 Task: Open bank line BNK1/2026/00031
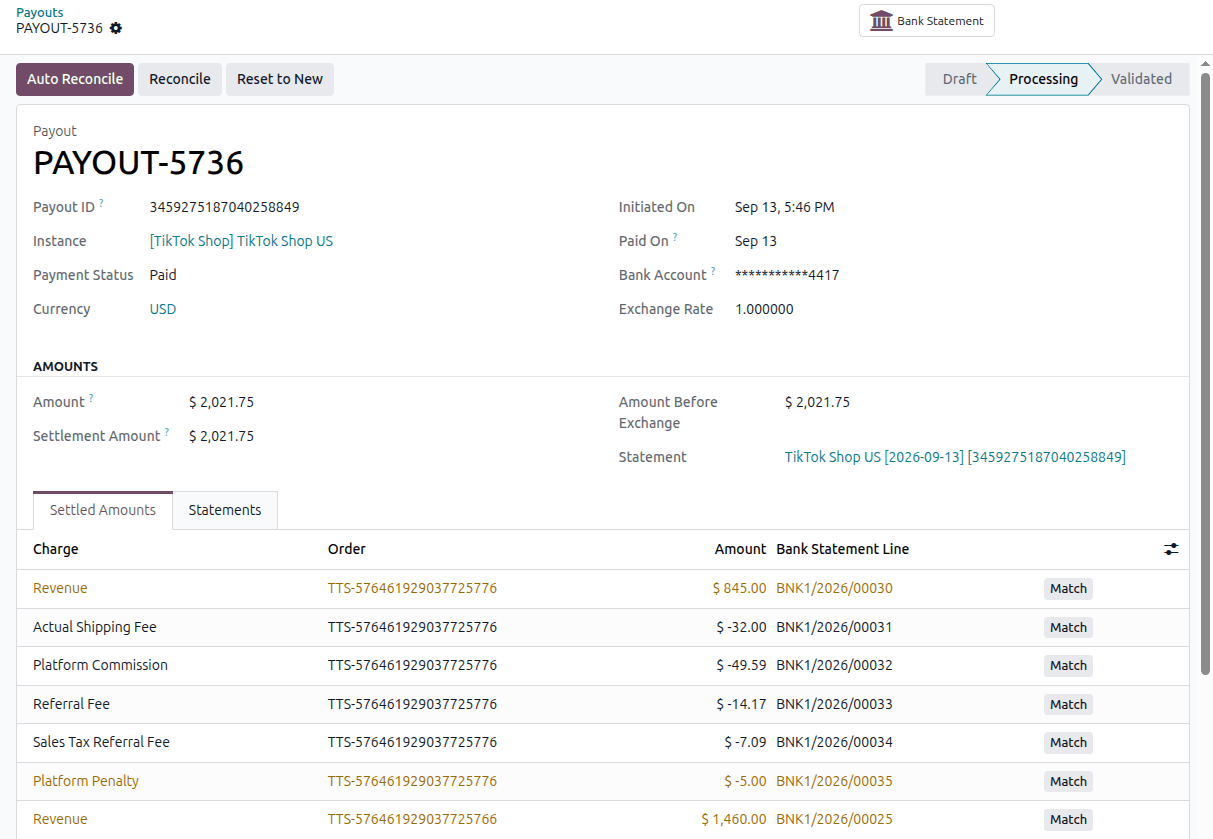[834, 627]
